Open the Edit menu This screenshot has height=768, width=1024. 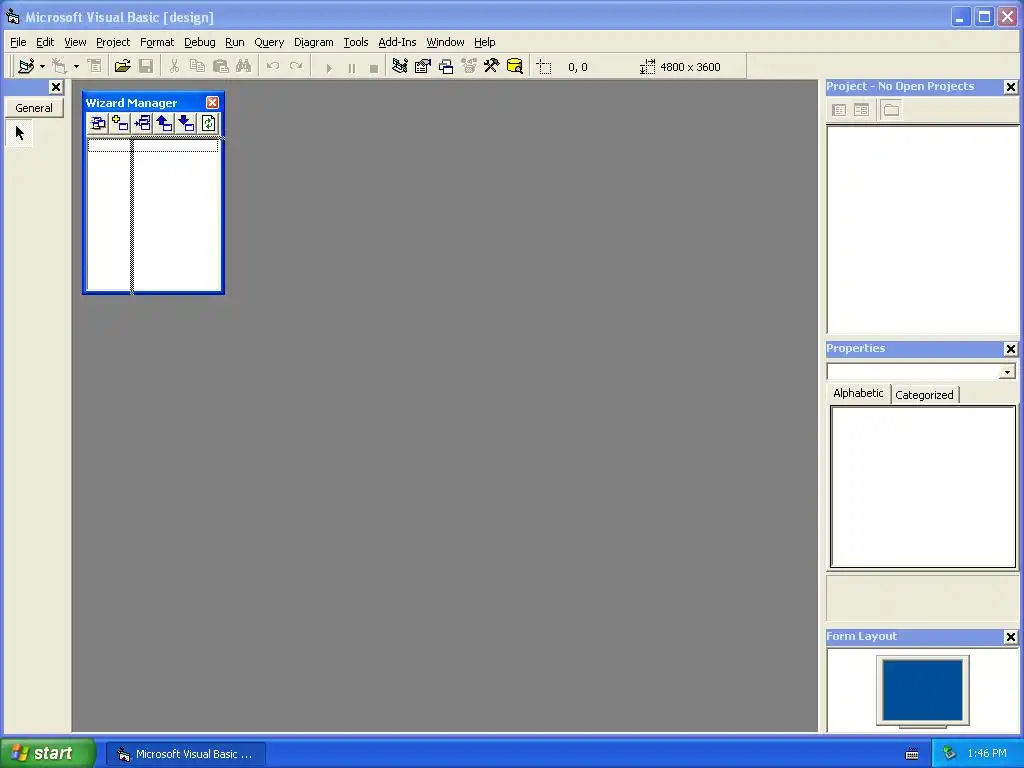[x=45, y=42]
